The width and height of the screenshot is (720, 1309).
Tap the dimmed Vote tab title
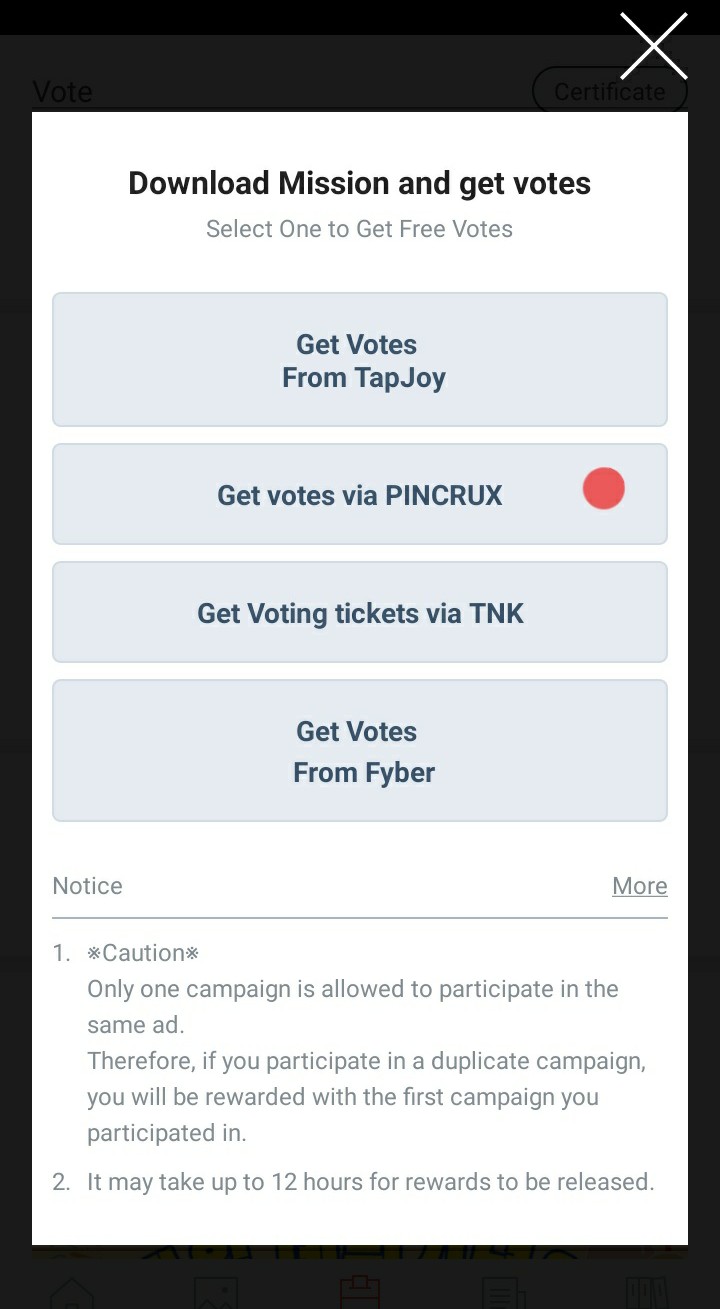click(x=62, y=92)
